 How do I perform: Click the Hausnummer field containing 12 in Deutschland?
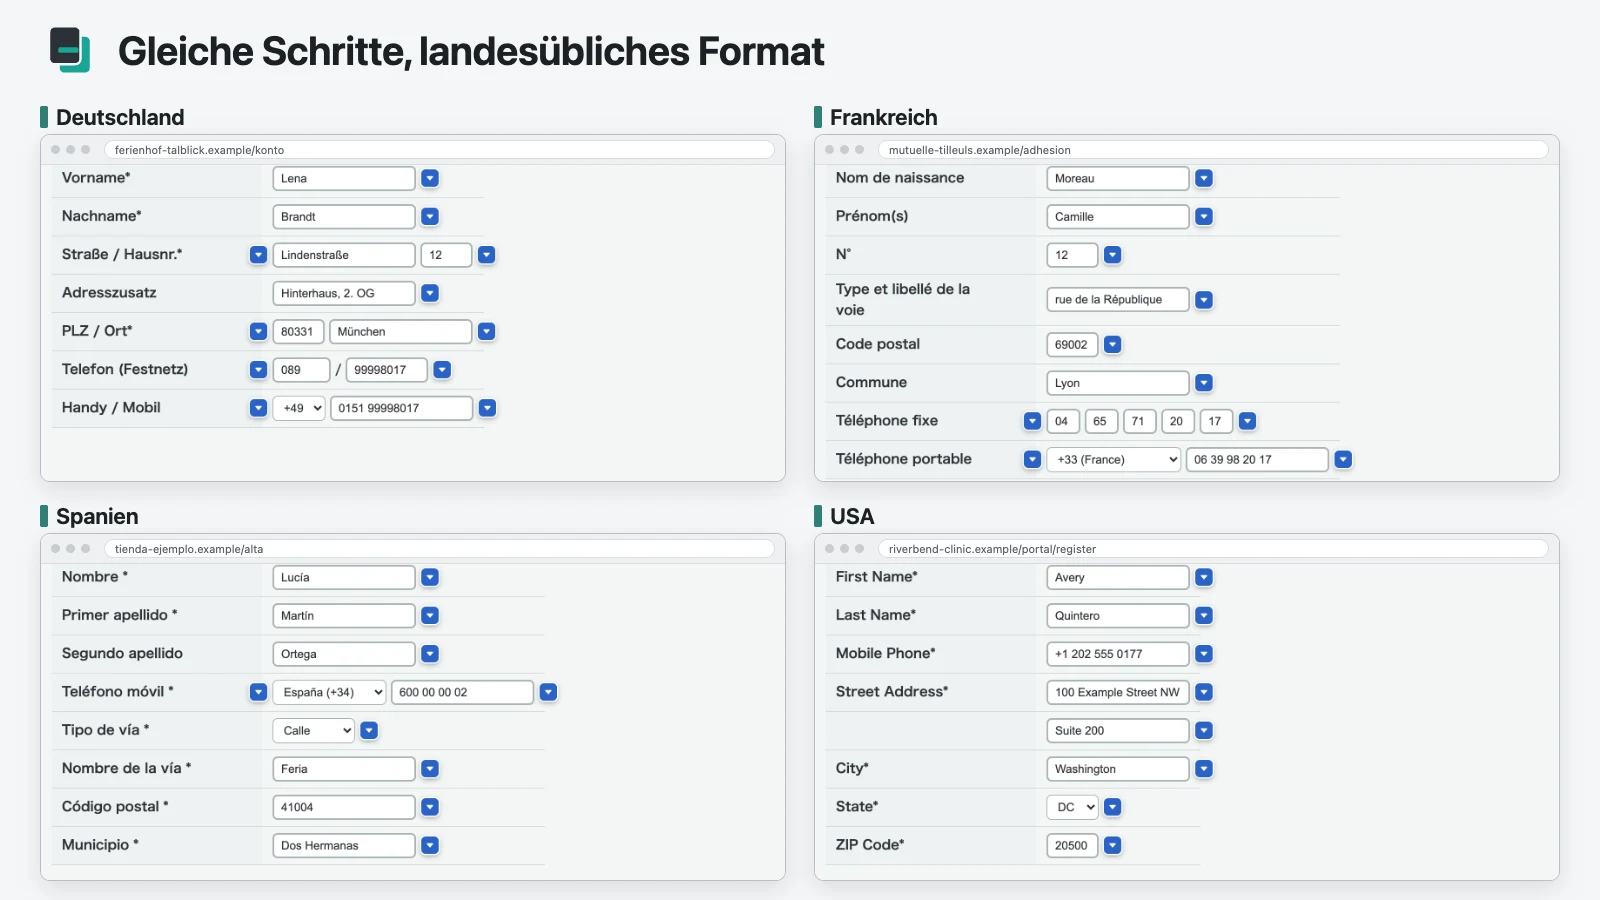(x=446, y=255)
